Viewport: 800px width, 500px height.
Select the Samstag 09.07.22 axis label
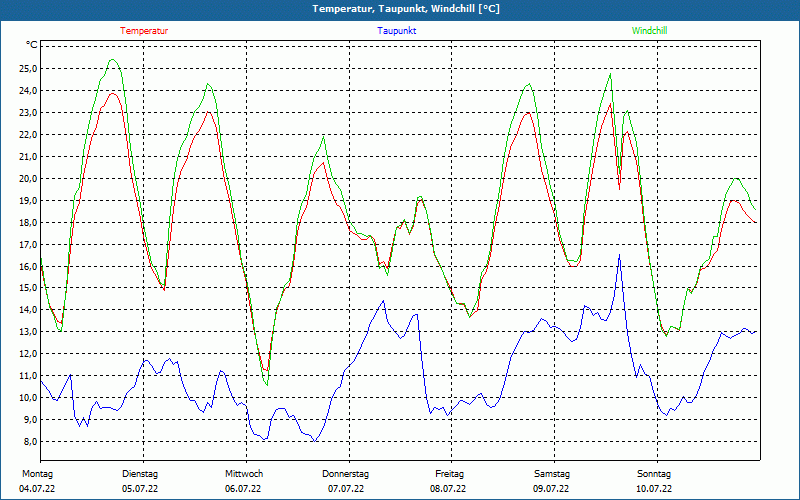click(552, 481)
